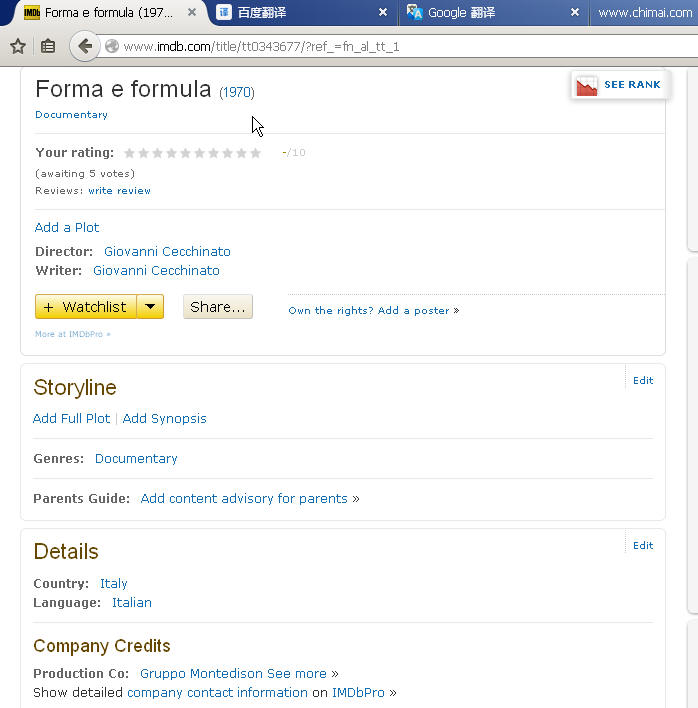
Task: Click the Forma e formula title heading
Action: point(123,89)
